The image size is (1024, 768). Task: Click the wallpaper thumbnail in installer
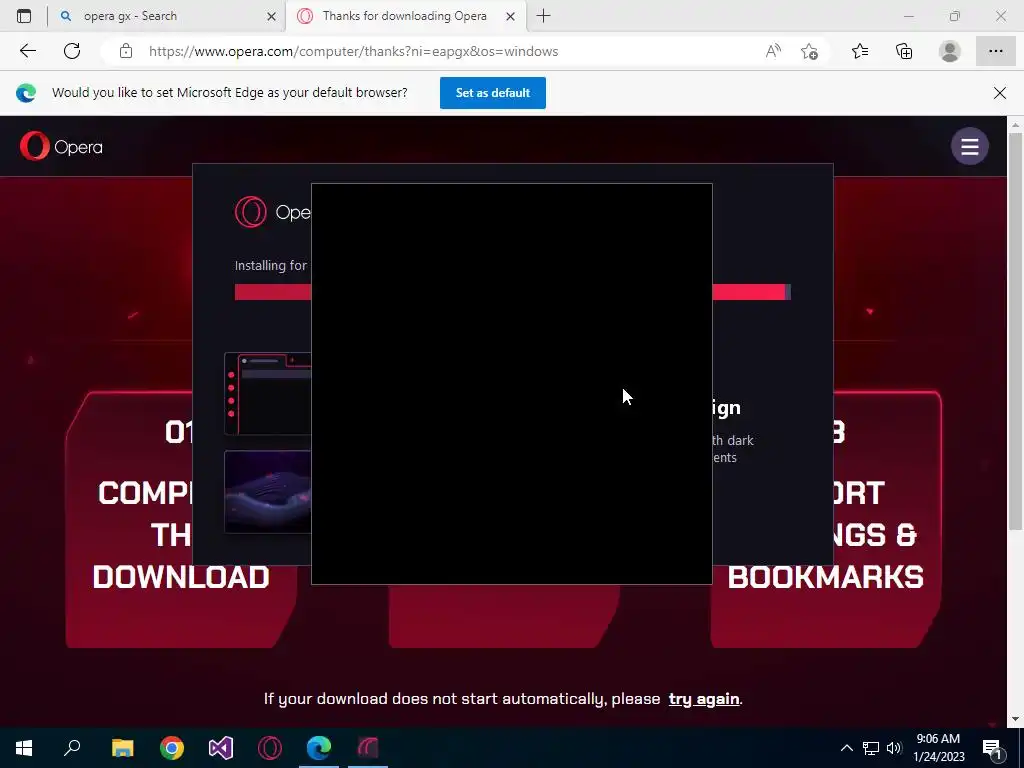[x=268, y=492]
